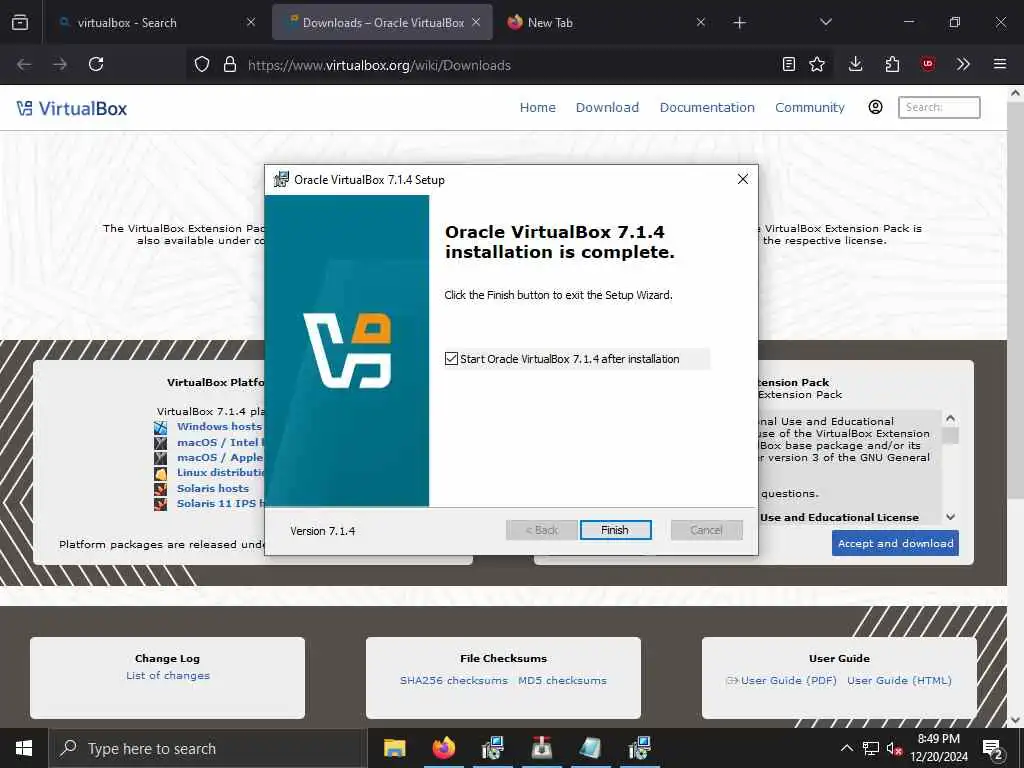Screen dimensions: 1024x768
Task: Select the Downloads – Oracle VirtualBox tab
Action: pos(382,23)
